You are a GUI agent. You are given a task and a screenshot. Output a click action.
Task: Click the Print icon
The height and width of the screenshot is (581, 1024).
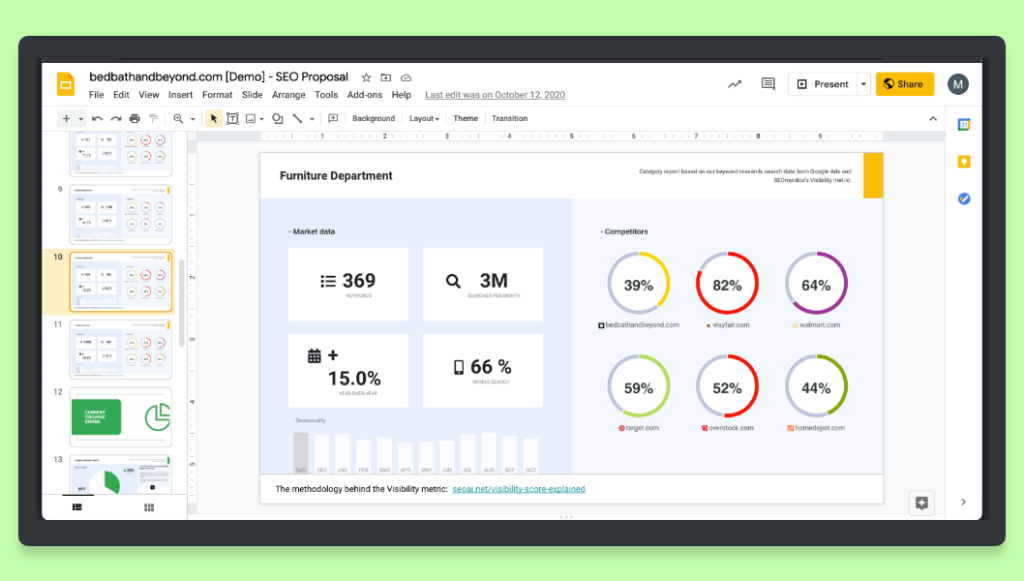[134, 118]
